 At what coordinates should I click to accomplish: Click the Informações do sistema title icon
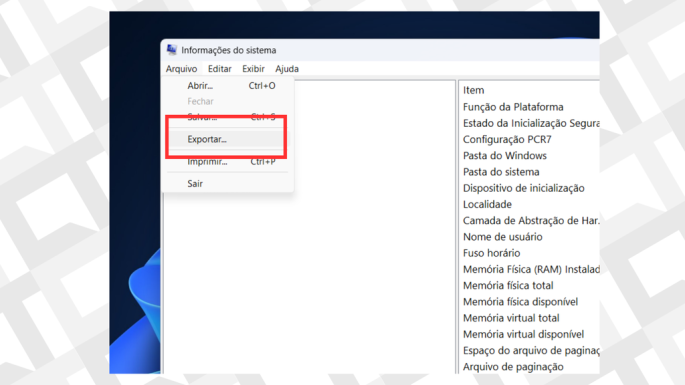coord(172,50)
